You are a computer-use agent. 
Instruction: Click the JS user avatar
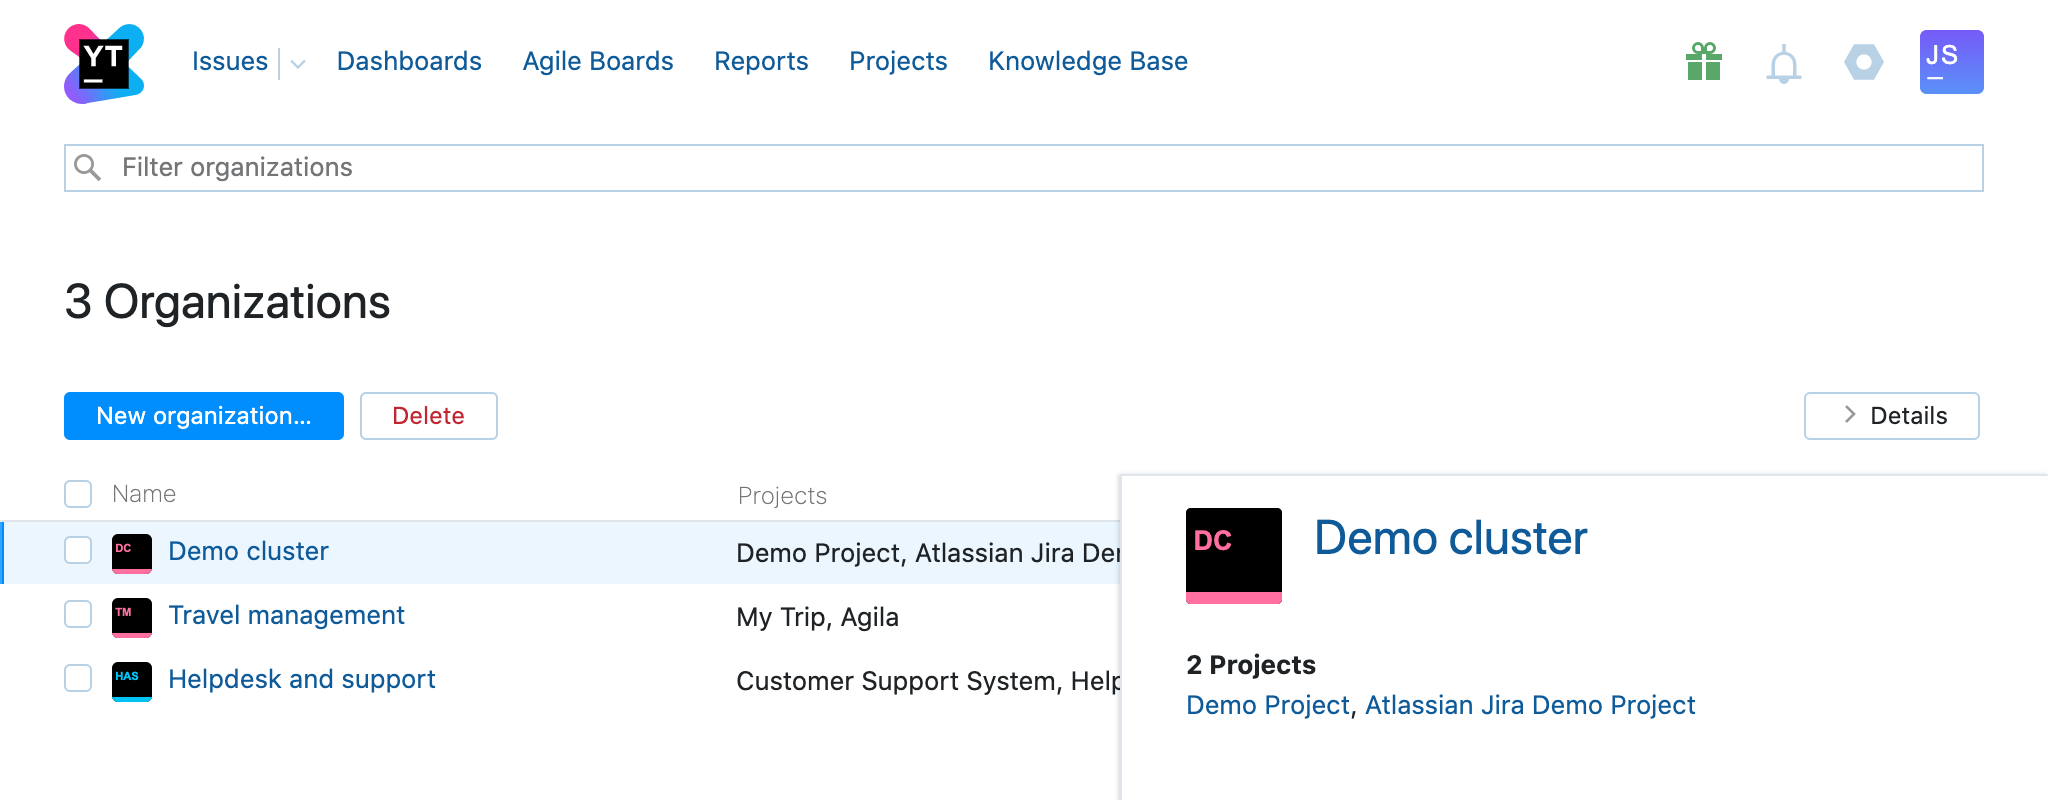click(x=1951, y=62)
